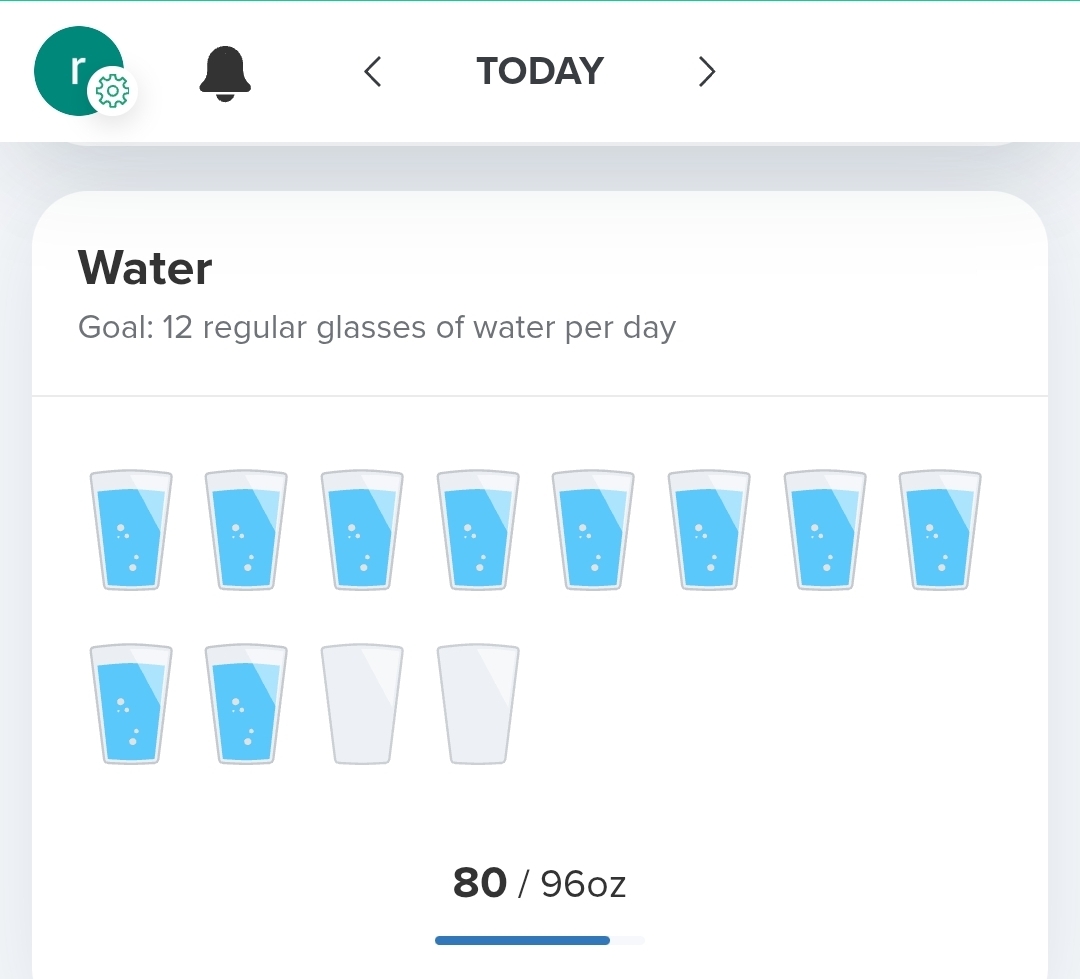Tap the fourth water glass in top row

[478, 530]
